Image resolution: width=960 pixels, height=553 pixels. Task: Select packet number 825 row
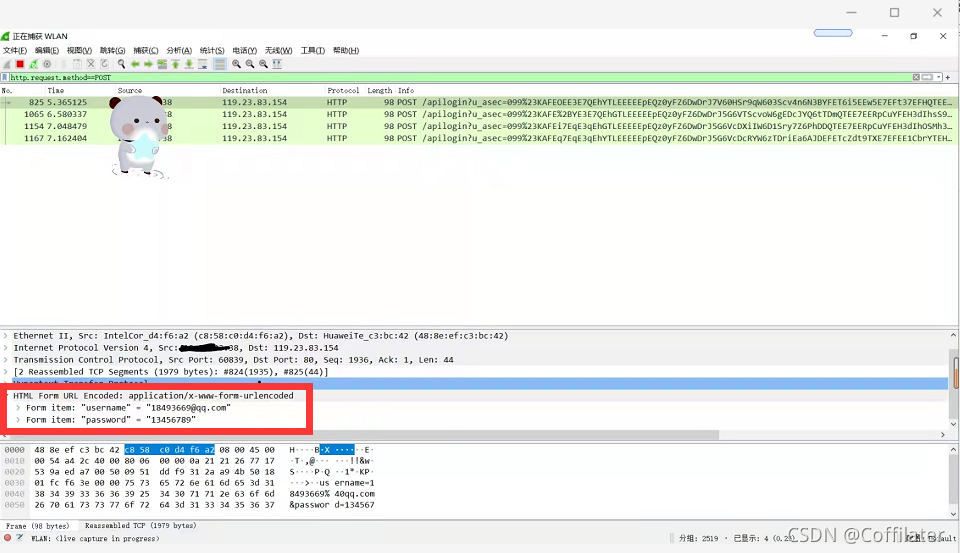pos(478,102)
